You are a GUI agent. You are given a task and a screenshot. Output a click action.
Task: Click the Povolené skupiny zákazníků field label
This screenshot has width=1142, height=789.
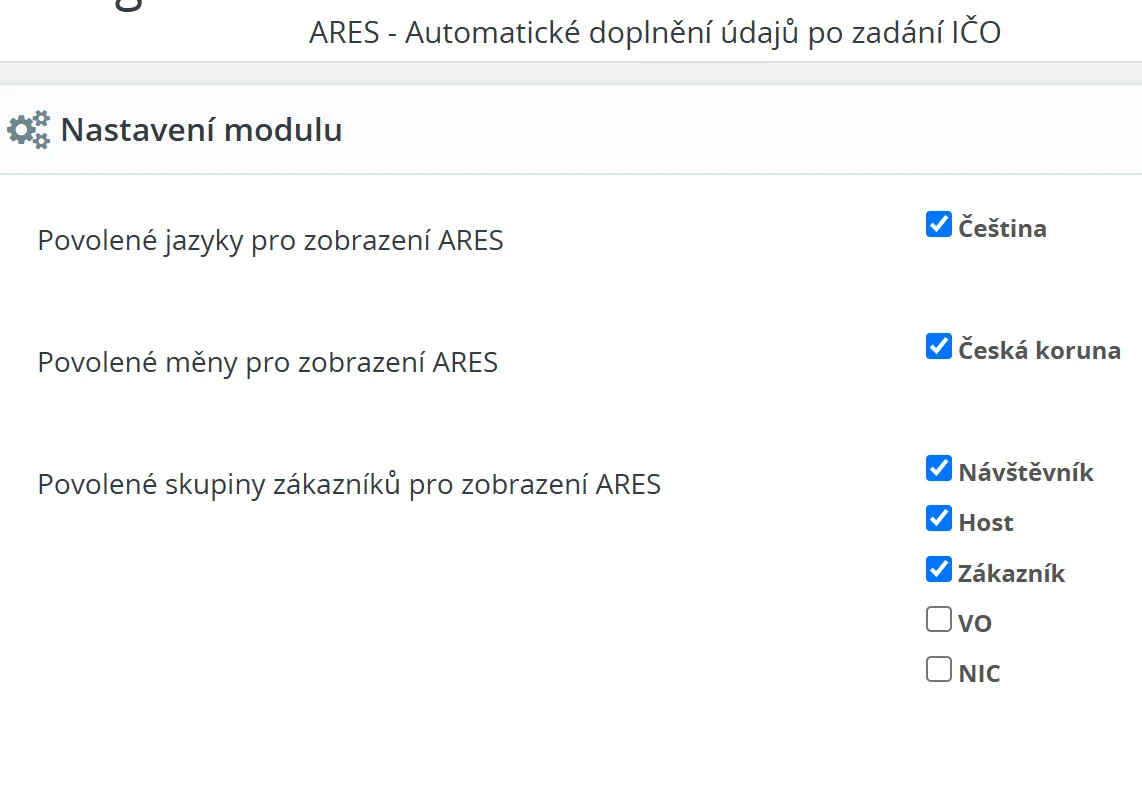point(349,485)
